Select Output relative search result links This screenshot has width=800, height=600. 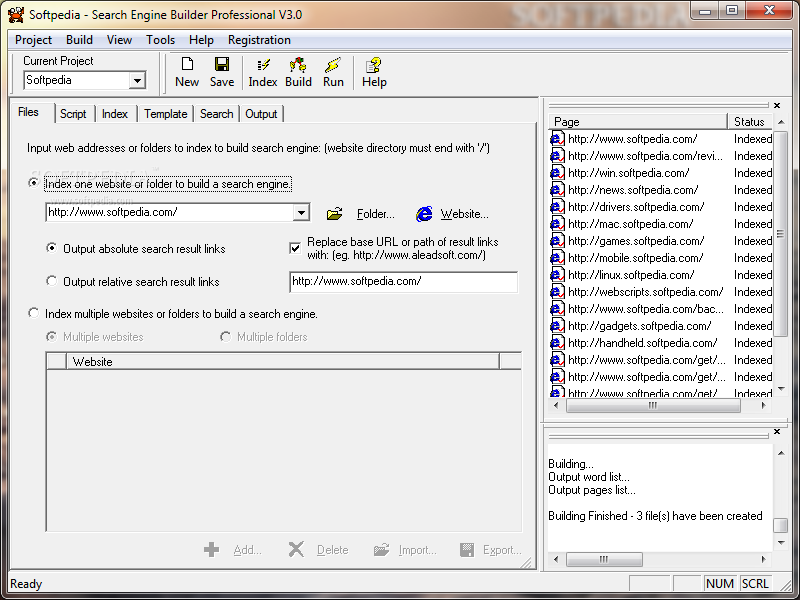pos(52,281)
